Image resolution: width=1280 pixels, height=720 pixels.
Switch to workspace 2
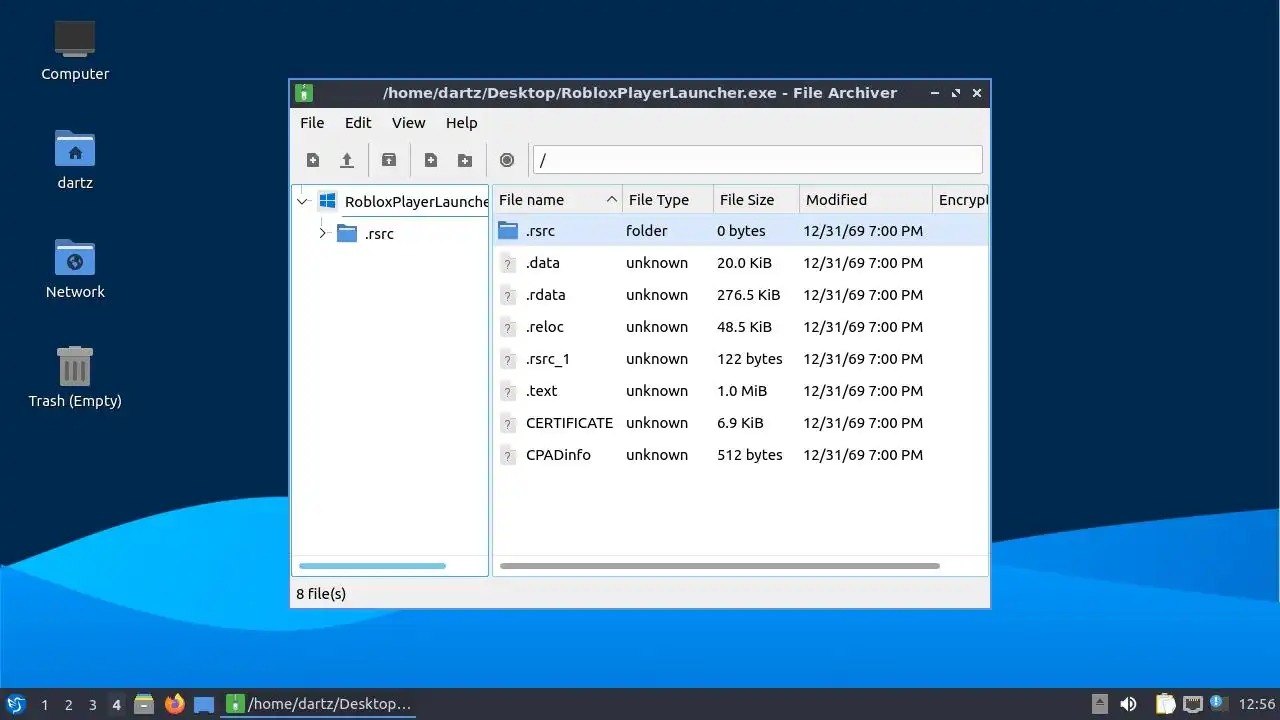68,704
